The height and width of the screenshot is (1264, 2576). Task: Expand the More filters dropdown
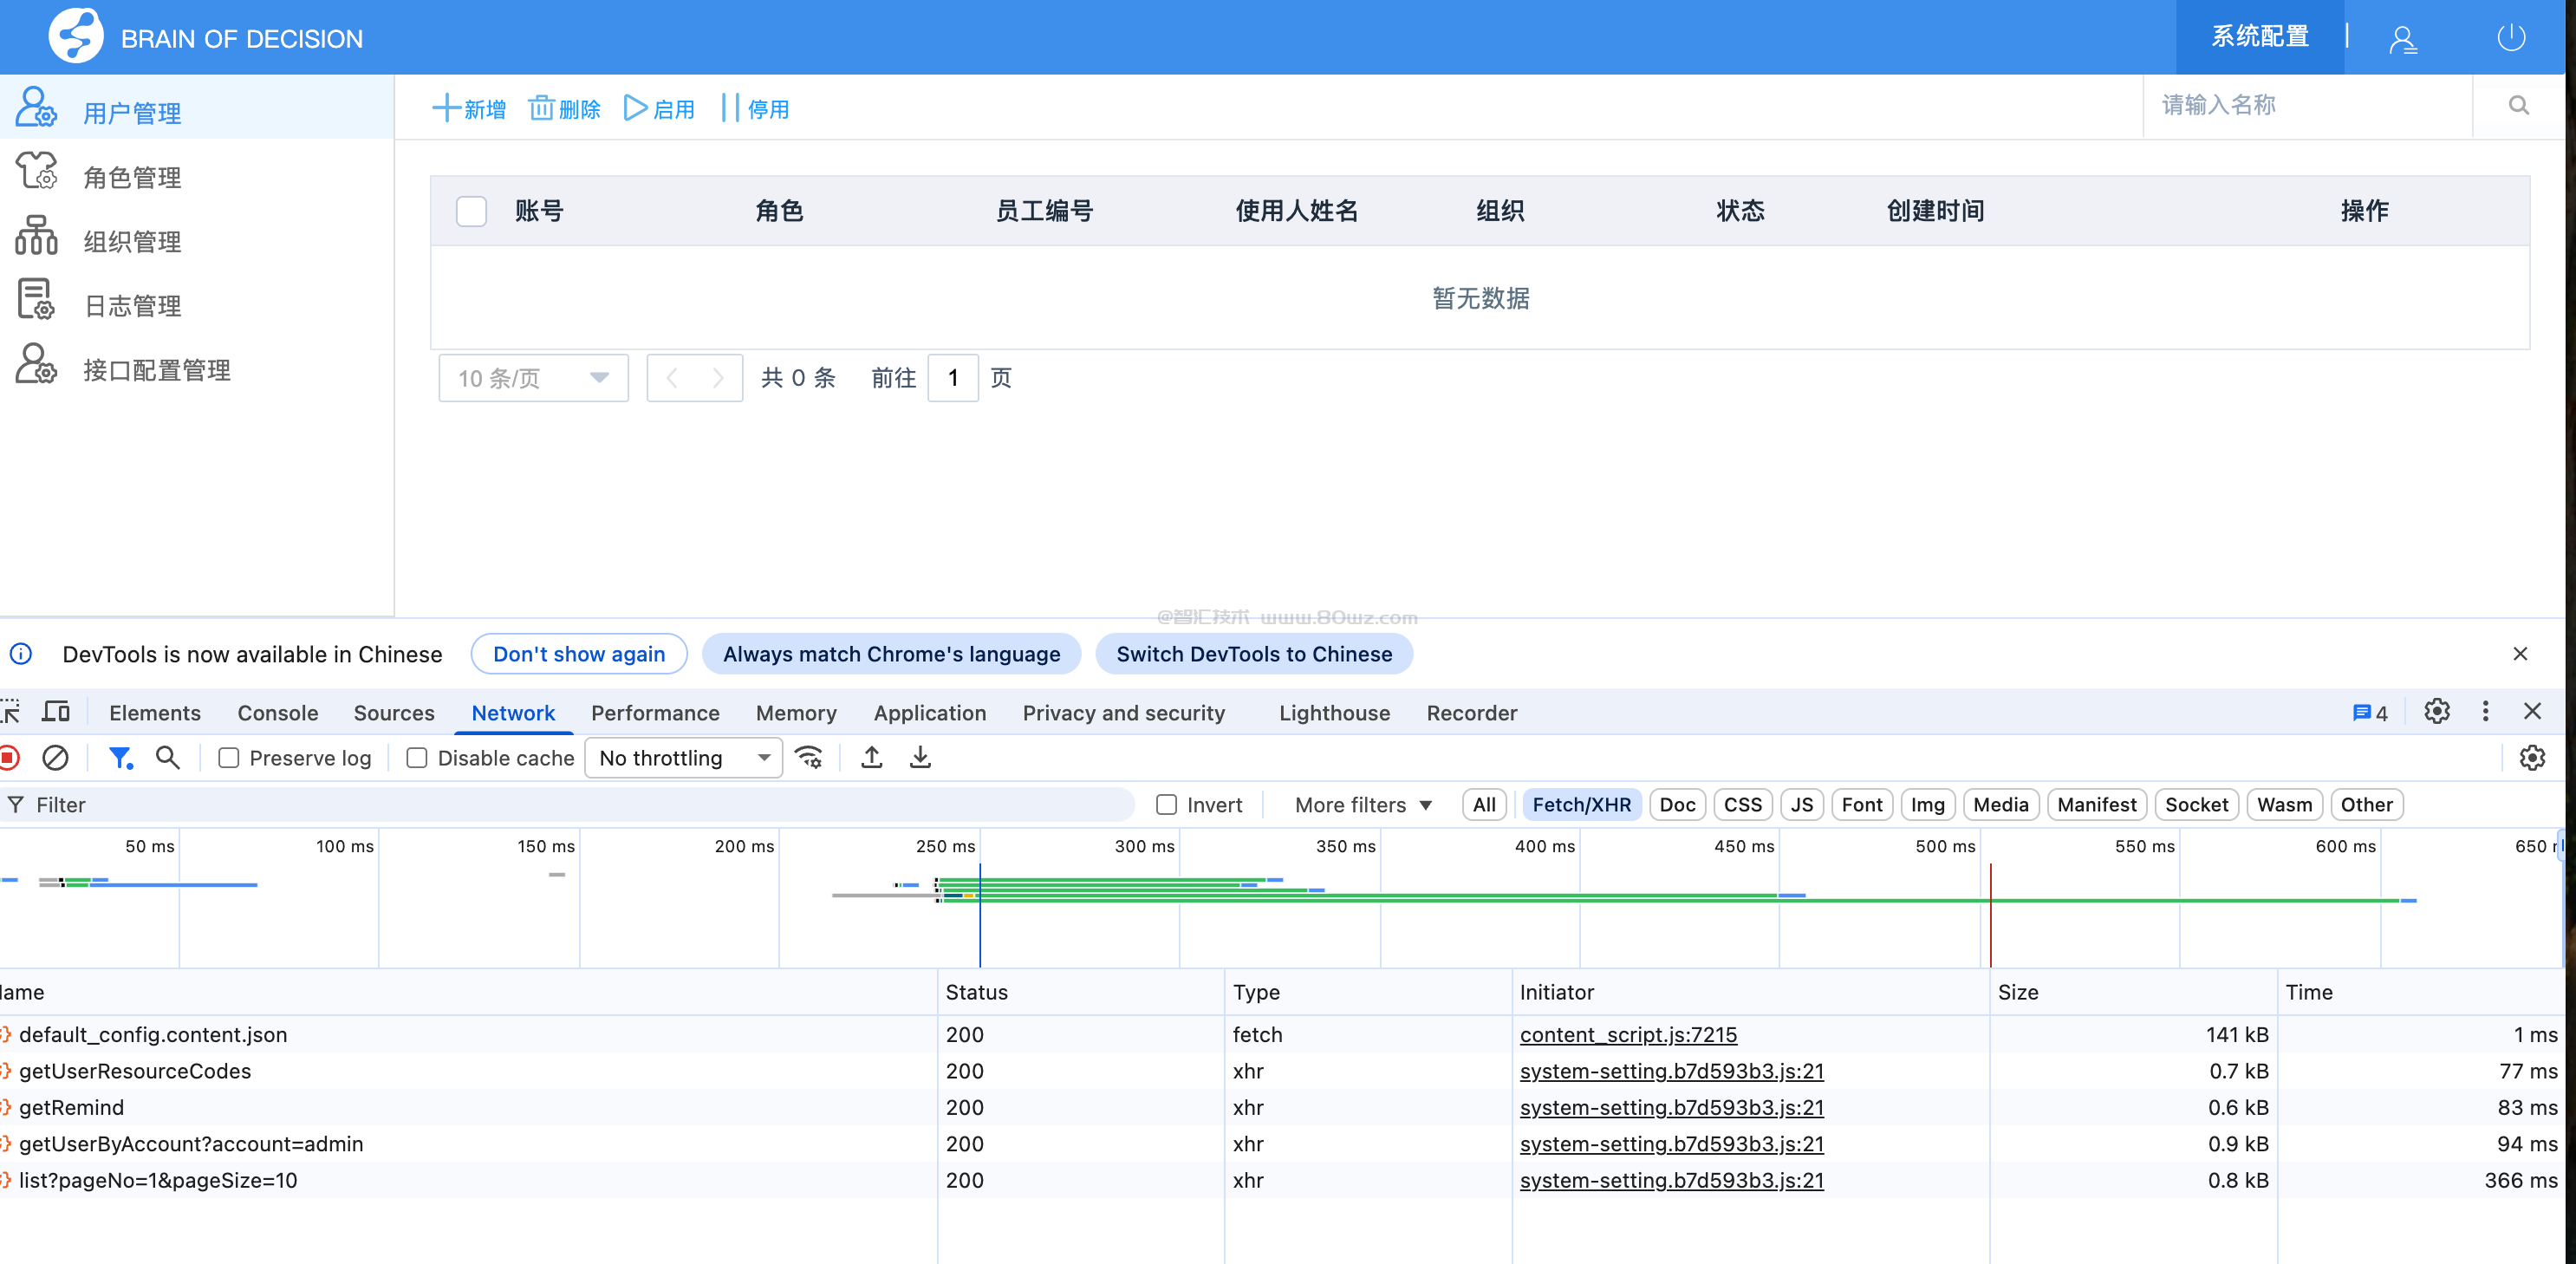click(1362, 805)
